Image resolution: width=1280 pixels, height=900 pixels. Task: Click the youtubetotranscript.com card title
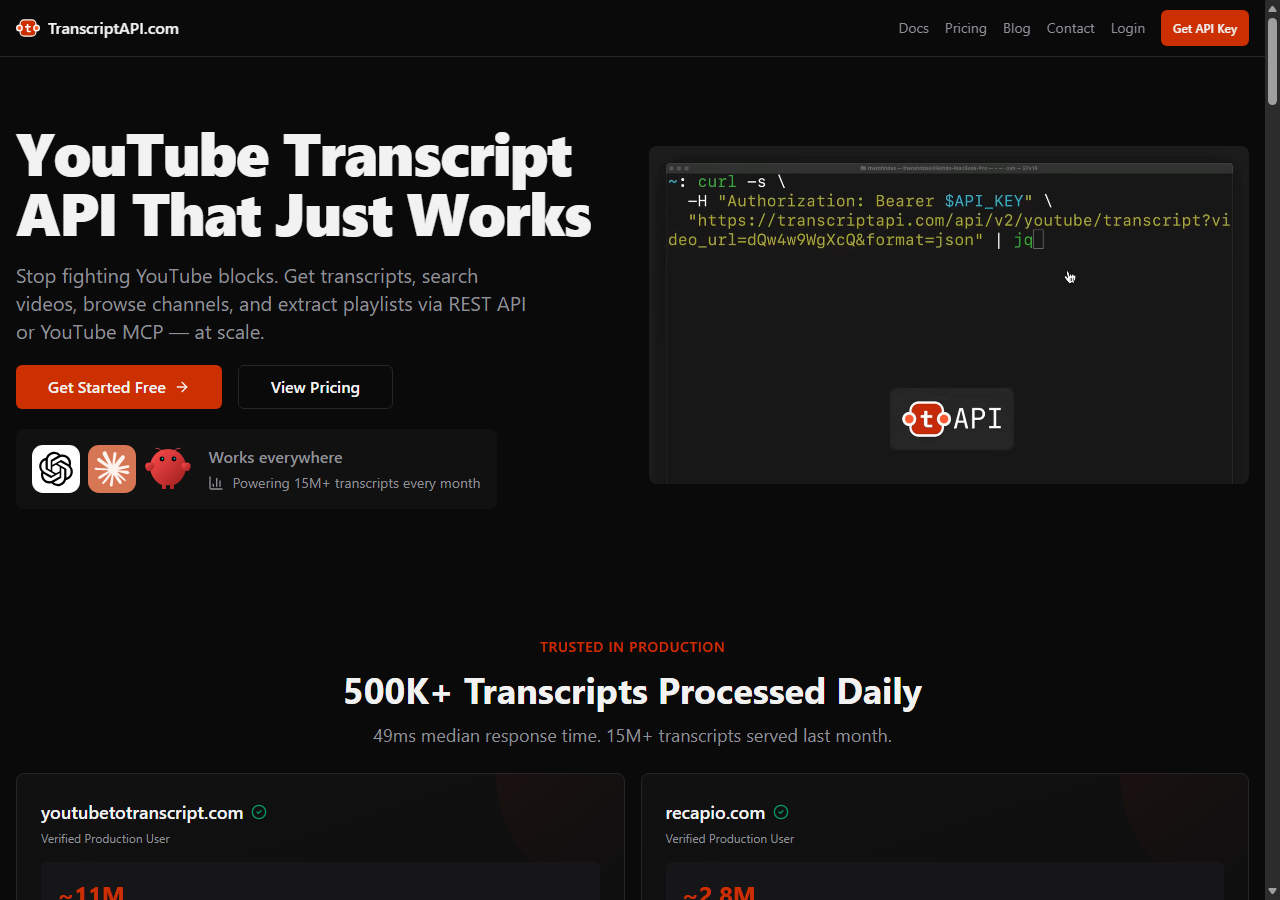pyautogui.click(x=142, y=813)
